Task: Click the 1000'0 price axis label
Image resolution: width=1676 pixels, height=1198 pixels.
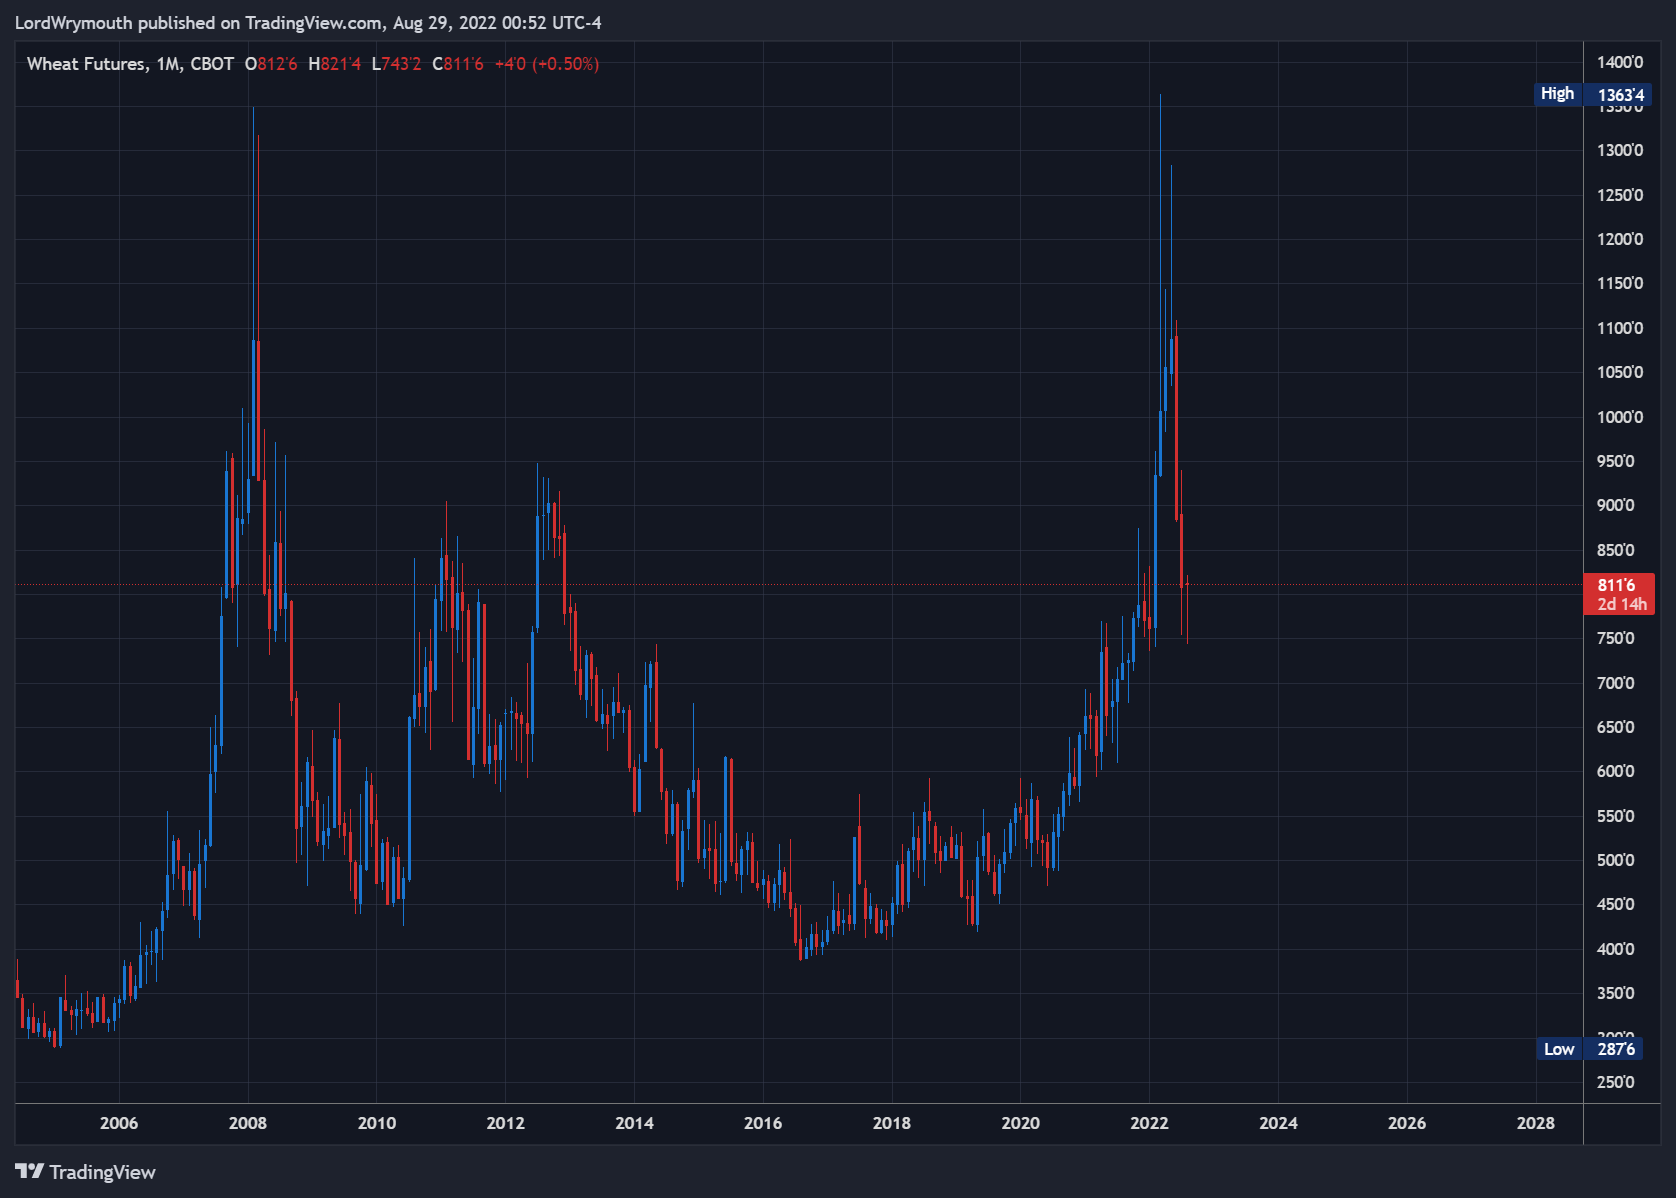Action: coord(1619,417)
